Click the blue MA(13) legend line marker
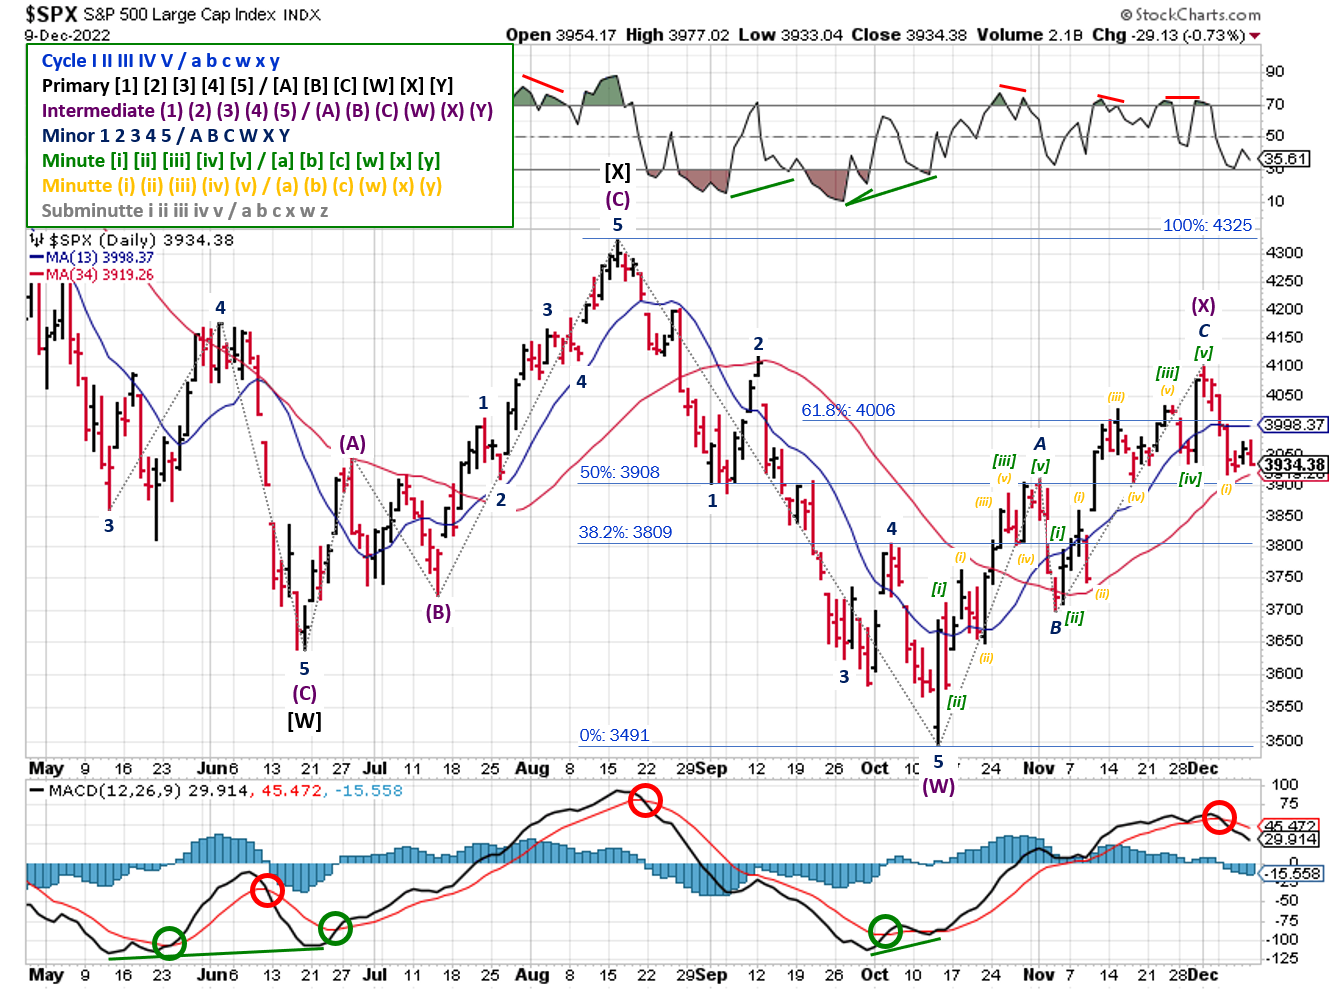 pos(36,257)
